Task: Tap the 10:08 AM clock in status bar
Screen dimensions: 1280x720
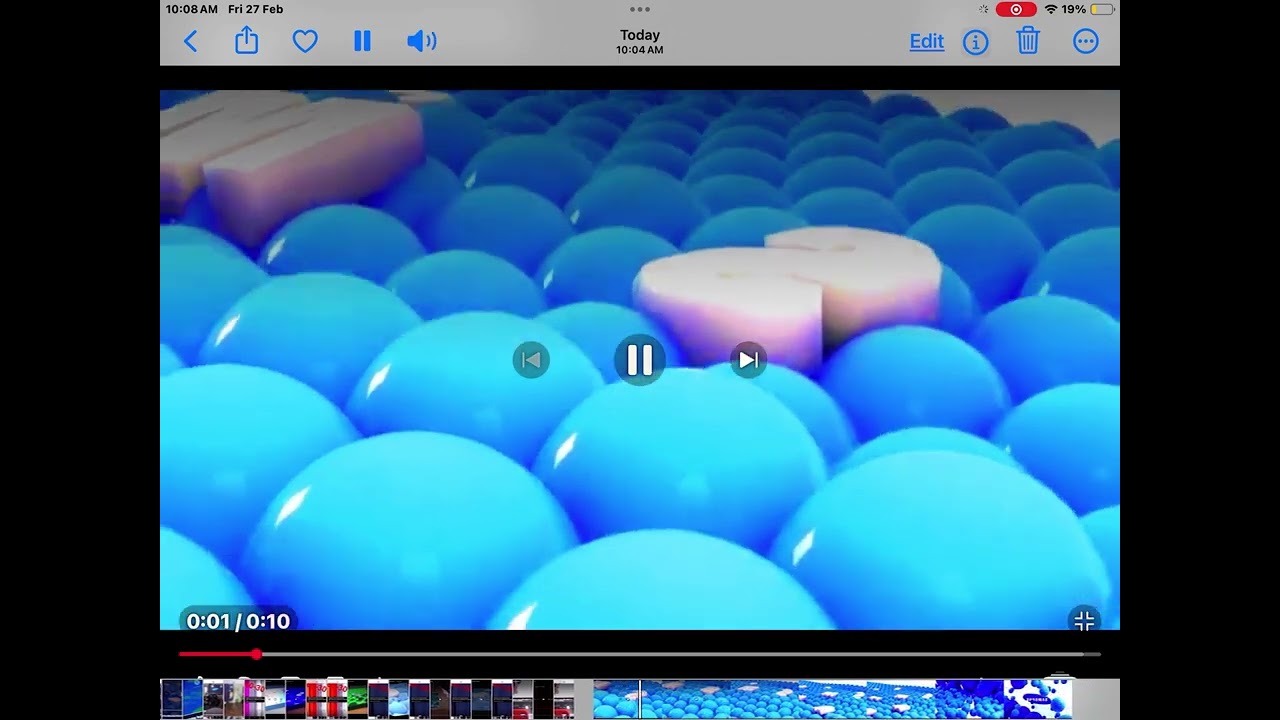Action: tap(192, 9)
